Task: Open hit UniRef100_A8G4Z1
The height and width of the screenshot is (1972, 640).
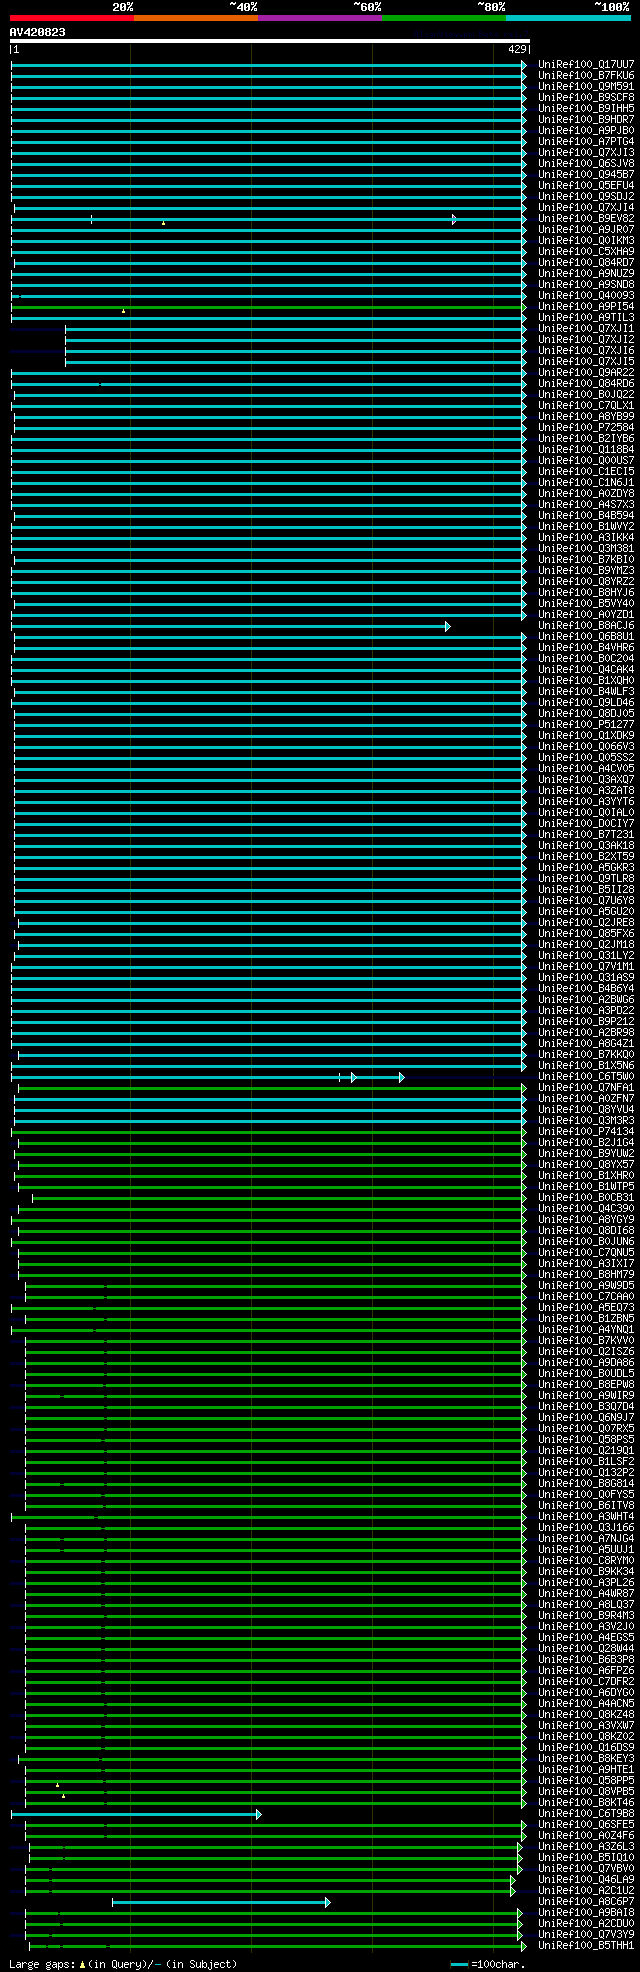Action: coord(586,1044)
